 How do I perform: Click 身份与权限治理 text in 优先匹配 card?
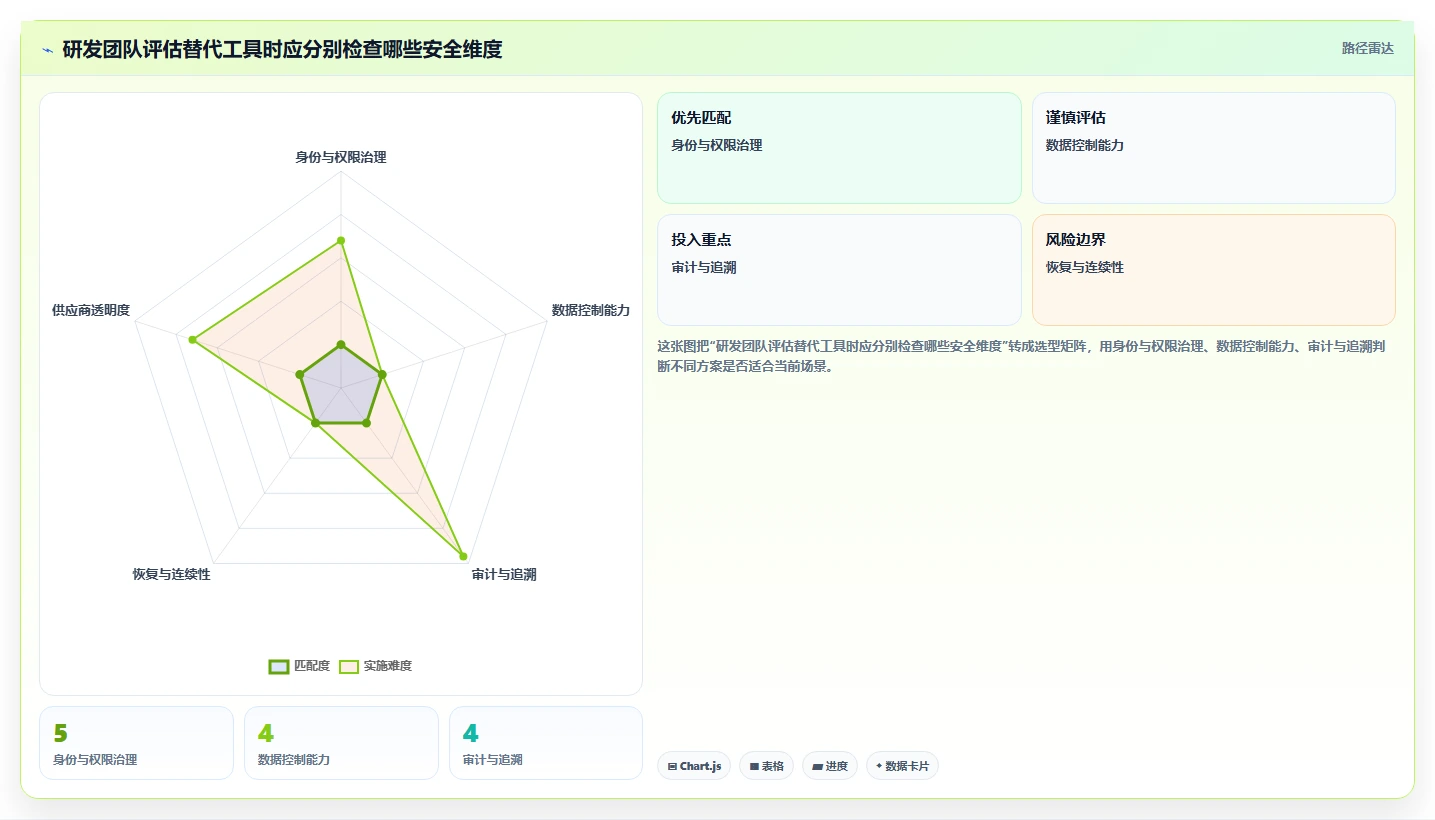point(717,145)
